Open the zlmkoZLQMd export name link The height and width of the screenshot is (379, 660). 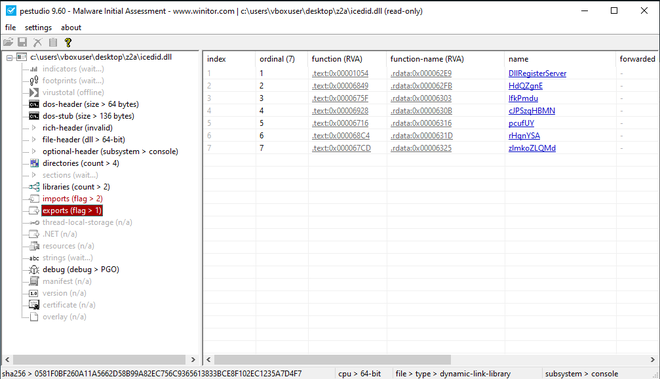532,148
